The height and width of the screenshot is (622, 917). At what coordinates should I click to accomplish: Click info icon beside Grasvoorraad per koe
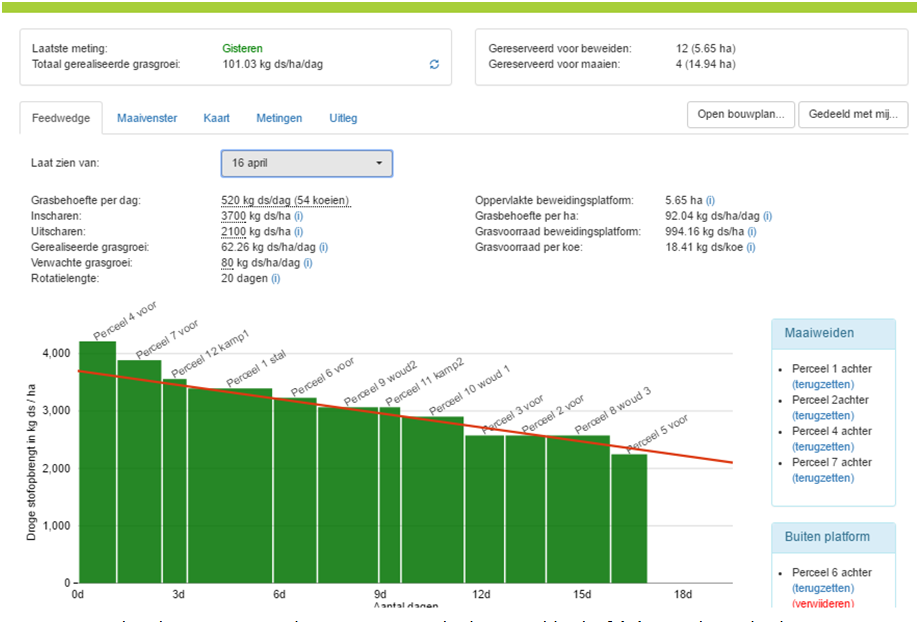click(x=757, y=247)
